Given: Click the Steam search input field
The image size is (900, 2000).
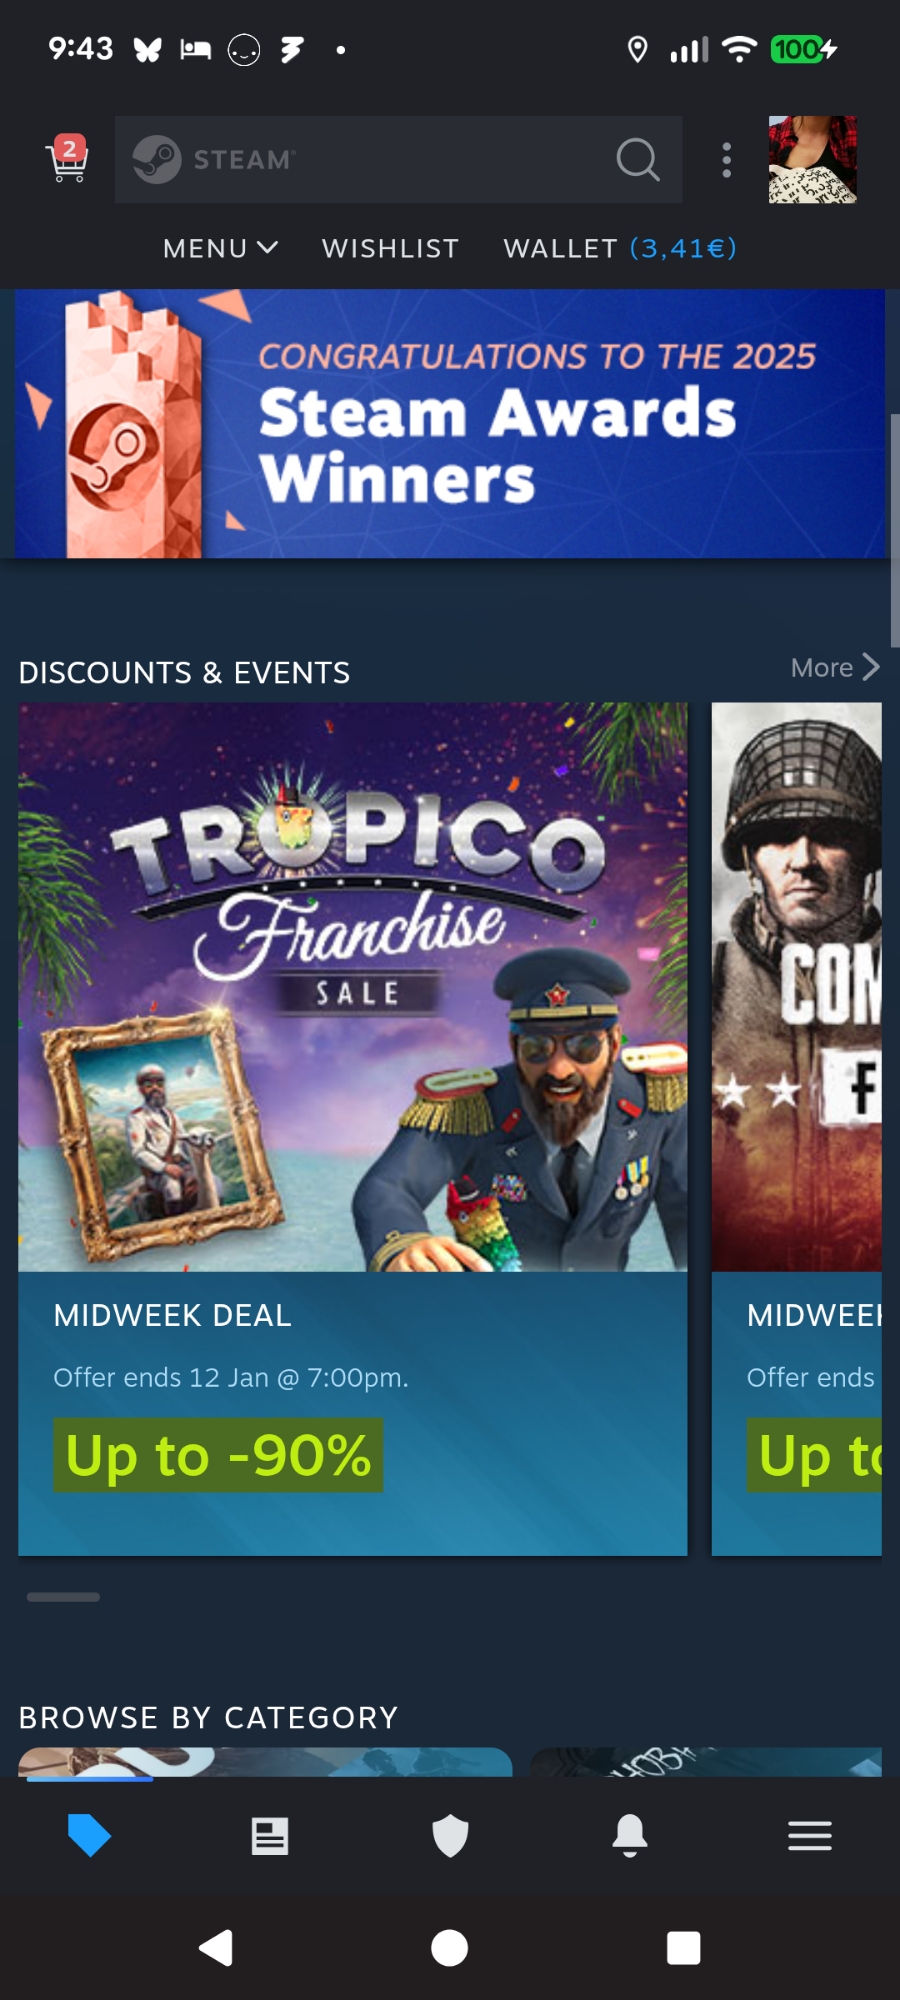Looking at the screenshot, I should tap(398, 160).
